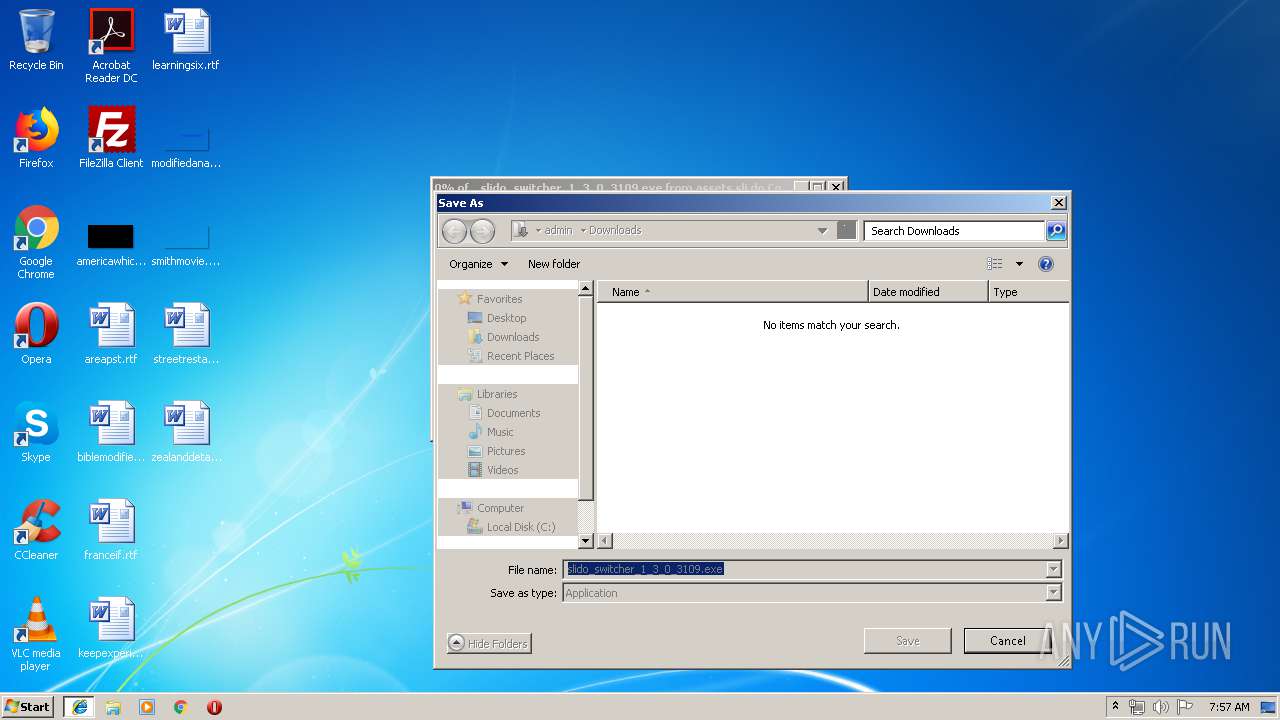Select the keepexperi document icon
The width and height of the screenshot is (1280, 720).
(x=111, y=628)
